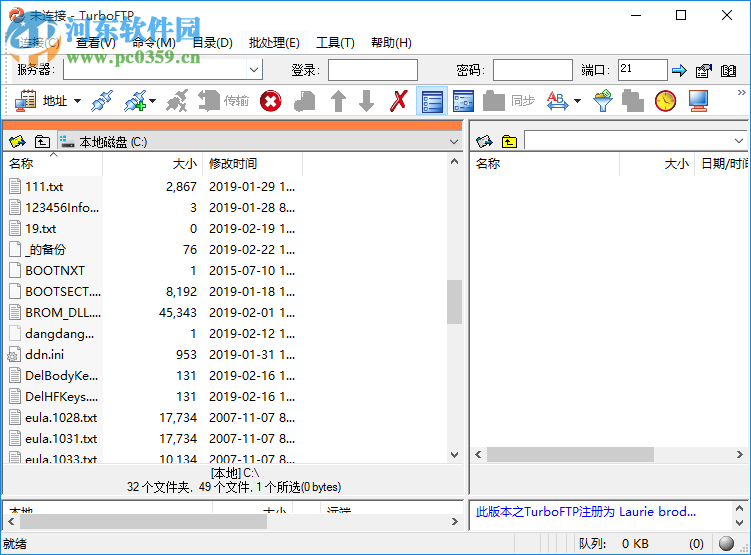Click the remote pane parent directory icon
Screen dimensions: 751x555
pyautogui.click(x=509, y=142)
